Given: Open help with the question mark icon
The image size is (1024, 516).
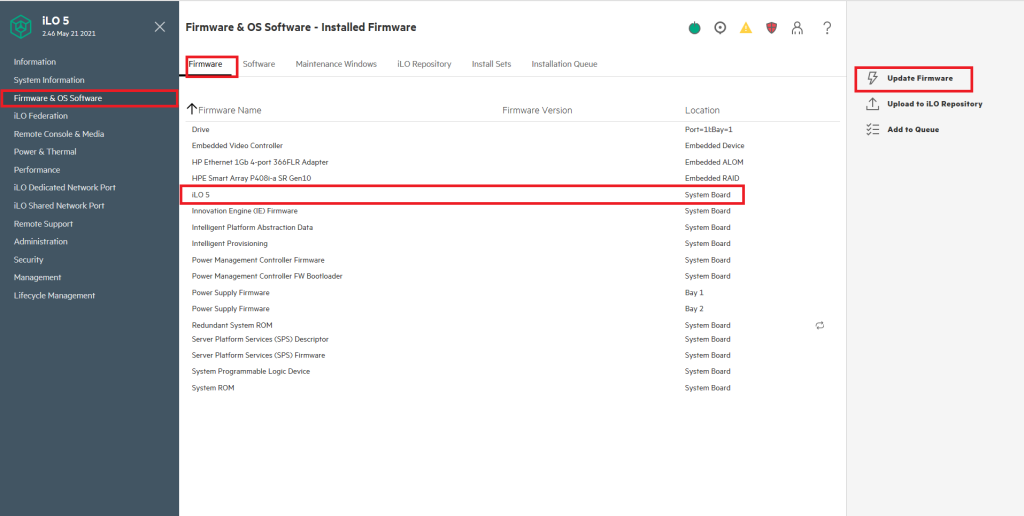Looking at the screenshot, I should [x=827, y=27].
